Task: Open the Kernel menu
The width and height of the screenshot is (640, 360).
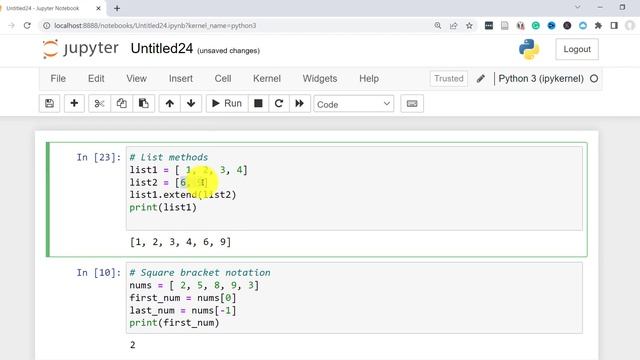Action: (267, 78)
